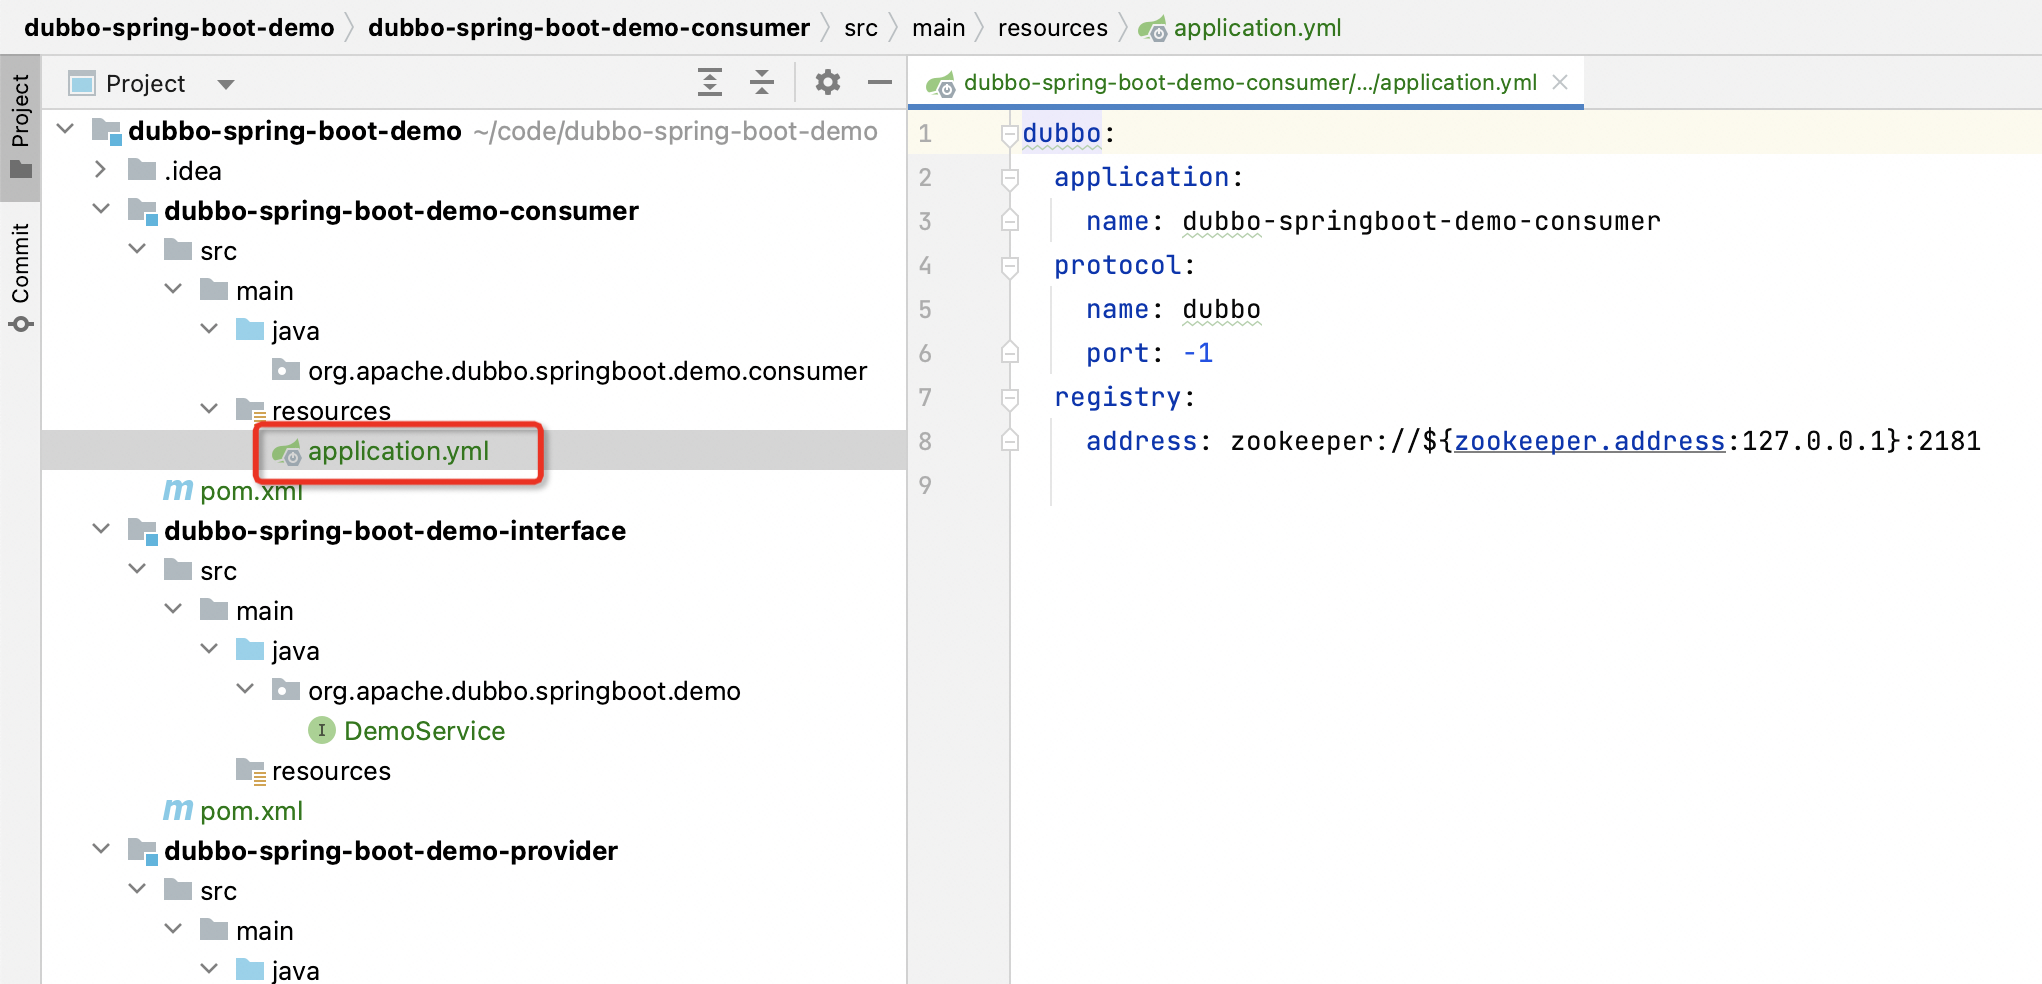The image size is (2042, 984).
Task: Toggle the Project tool window sidebar tab
Action: coord(21,125)
